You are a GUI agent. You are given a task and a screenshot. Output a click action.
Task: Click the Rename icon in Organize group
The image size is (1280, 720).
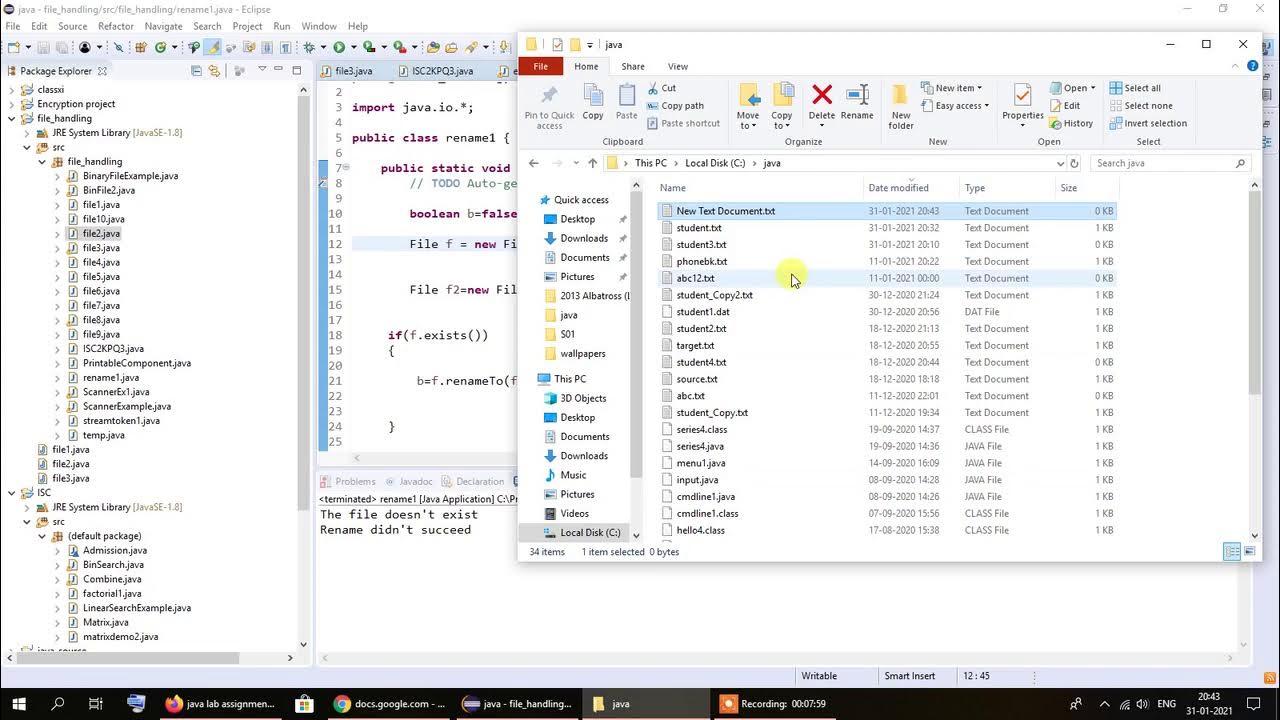857,95
